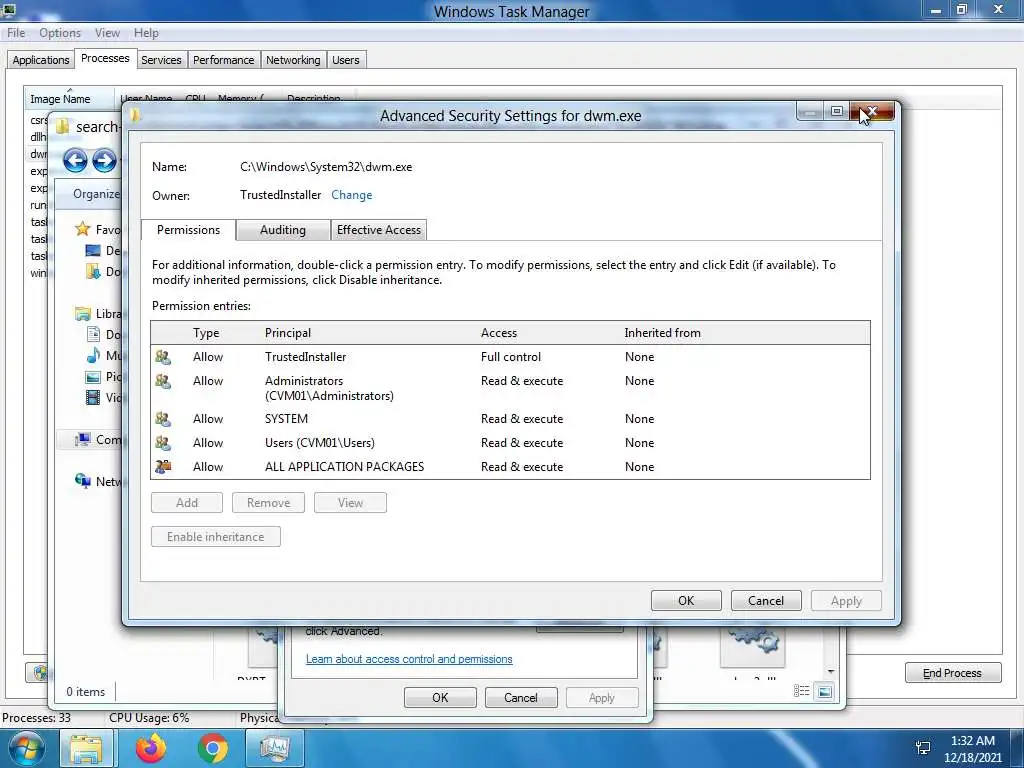Screen dimensions: 1024x768
Task: Sort permission entries by Principal column
Action: click(x=288, y=333)
